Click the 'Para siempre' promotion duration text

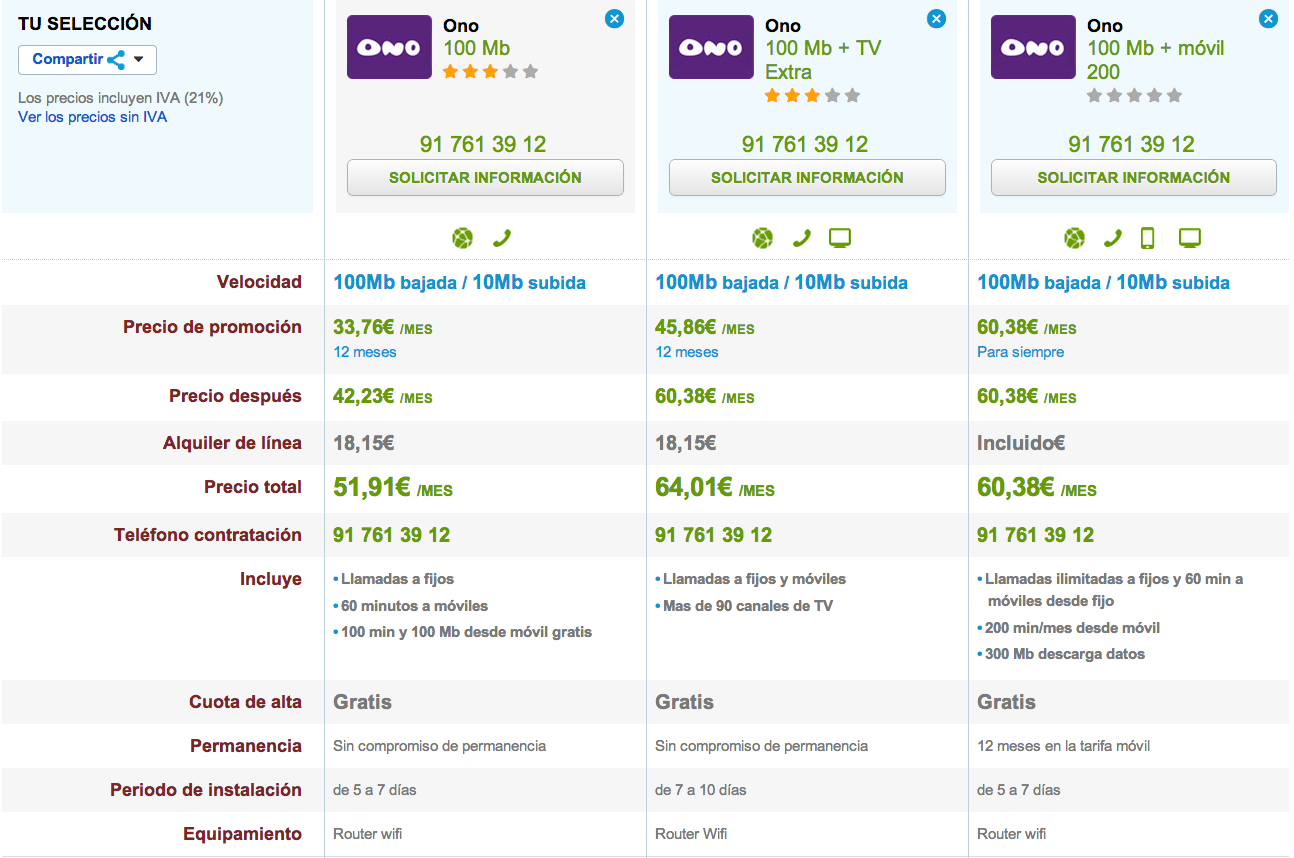(x=1020, y=352)
